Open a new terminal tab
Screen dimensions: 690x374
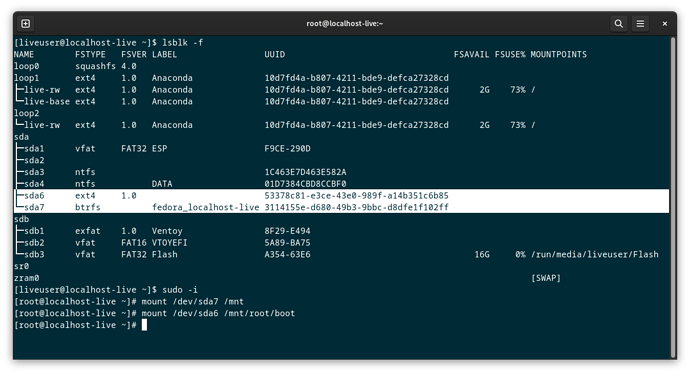[x=26, y=23]
